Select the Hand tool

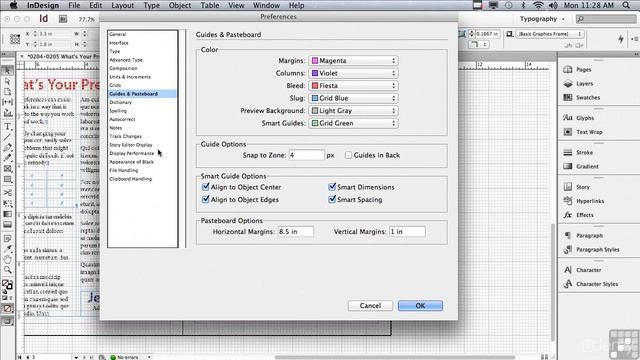click(x=7, y=259)
